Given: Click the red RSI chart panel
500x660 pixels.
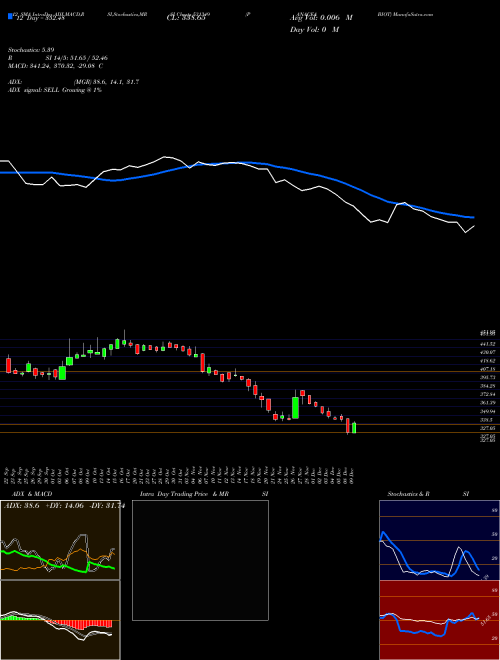Looking at the screenshot, I should 439,620.
